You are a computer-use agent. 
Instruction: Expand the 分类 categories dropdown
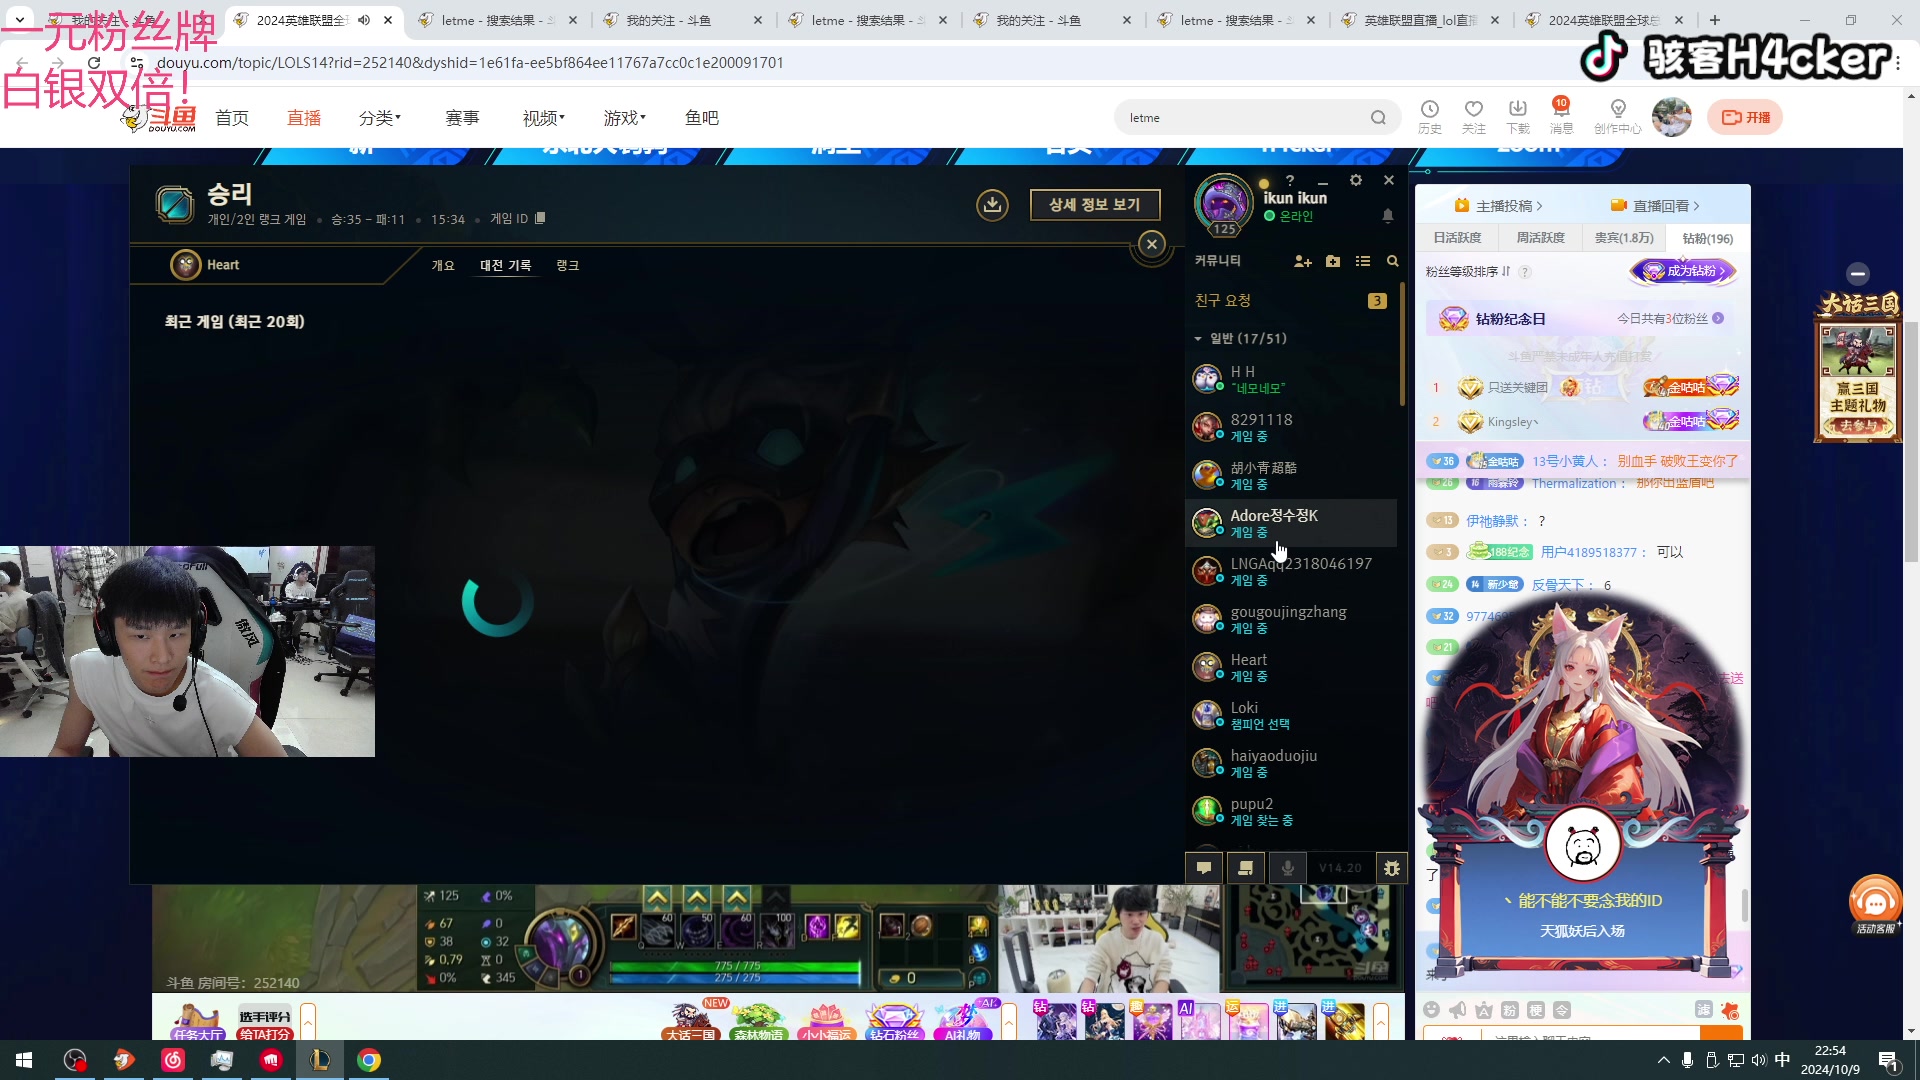coord(380,118)
